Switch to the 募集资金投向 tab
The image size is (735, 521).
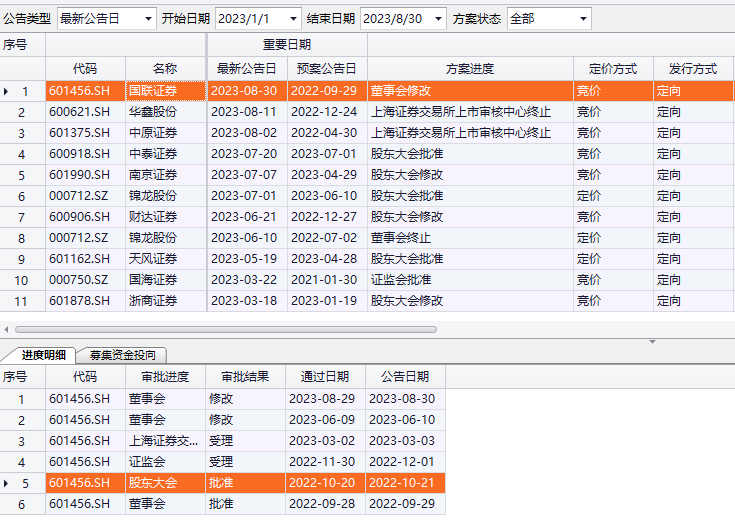(122, 355)
